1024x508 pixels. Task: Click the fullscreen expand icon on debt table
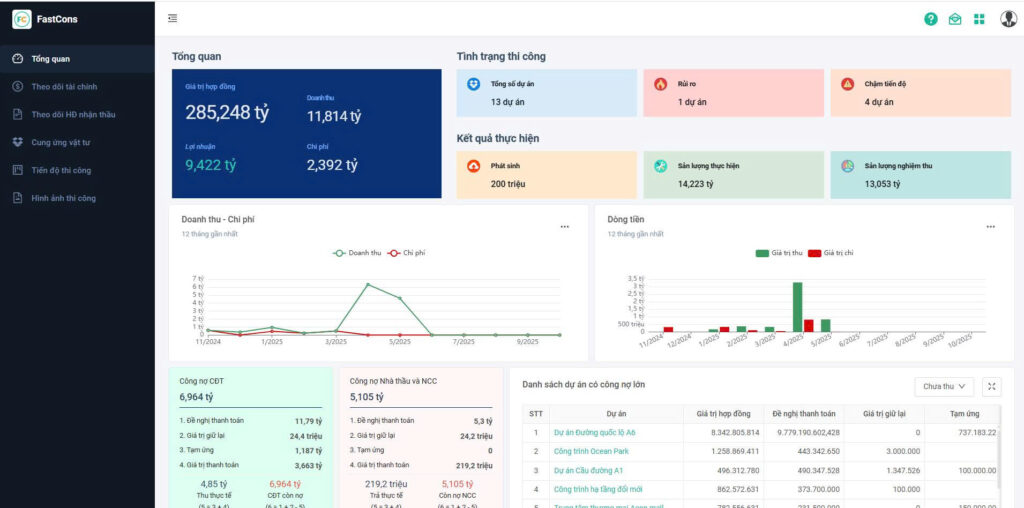pos(992,386)
